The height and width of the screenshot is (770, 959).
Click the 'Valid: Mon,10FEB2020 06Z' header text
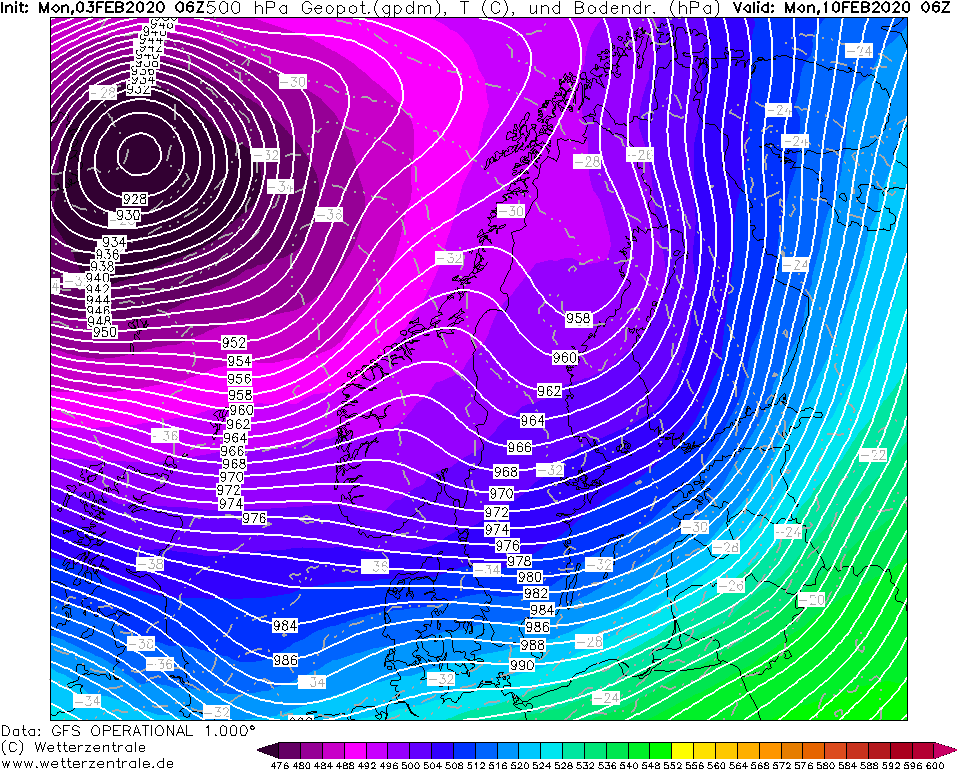(840, 8)
